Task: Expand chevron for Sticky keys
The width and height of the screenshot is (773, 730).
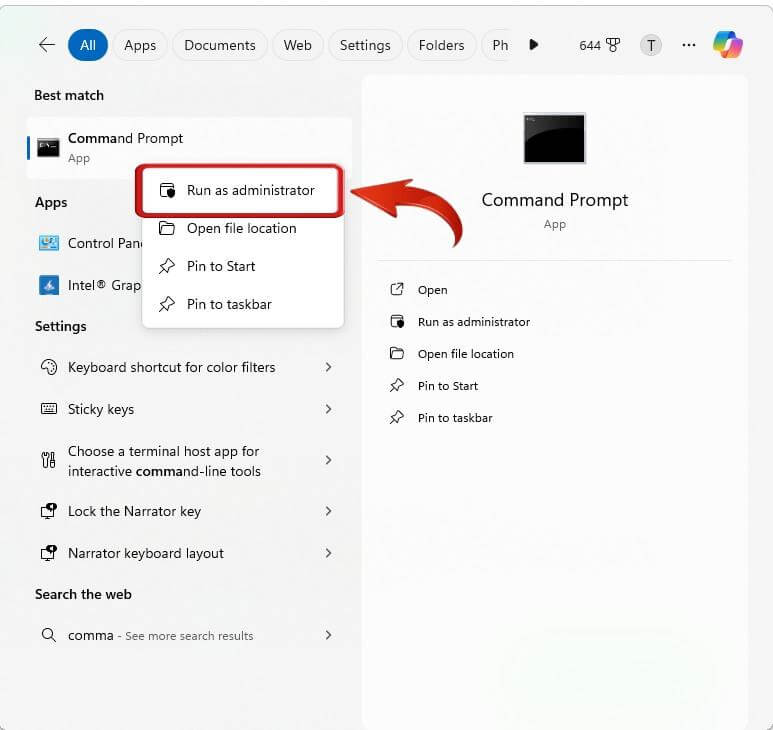Action: (328, 409)
